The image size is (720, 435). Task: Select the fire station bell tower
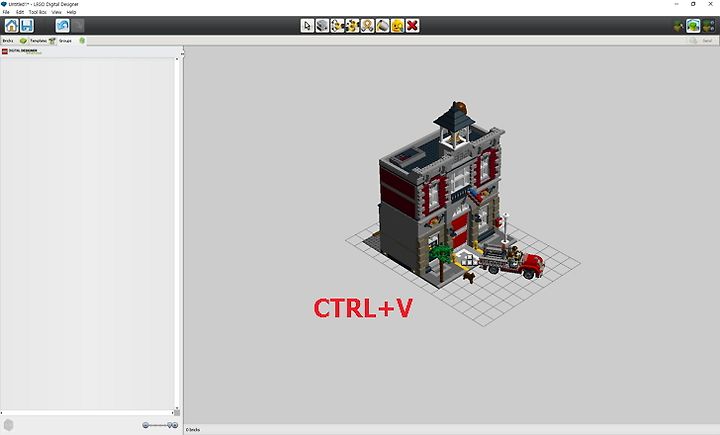(455, 124)
